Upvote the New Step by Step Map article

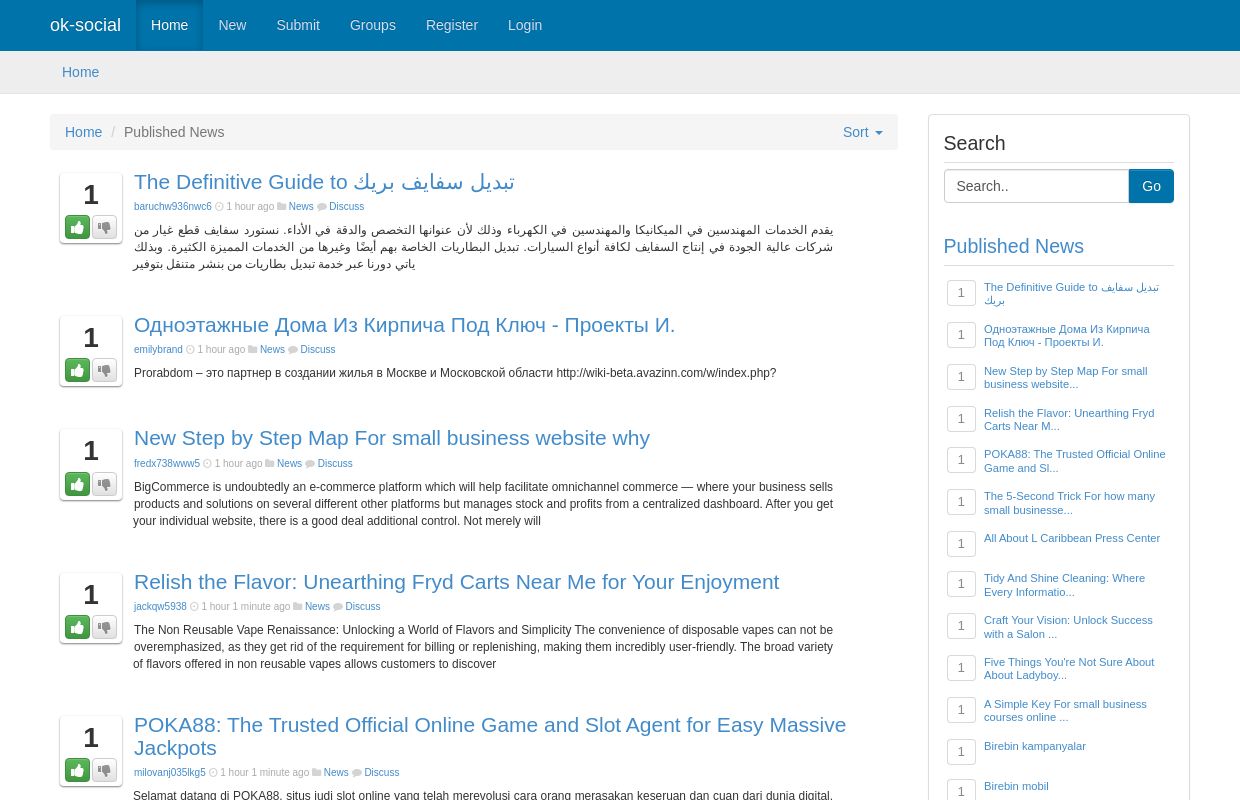[77, 484]
